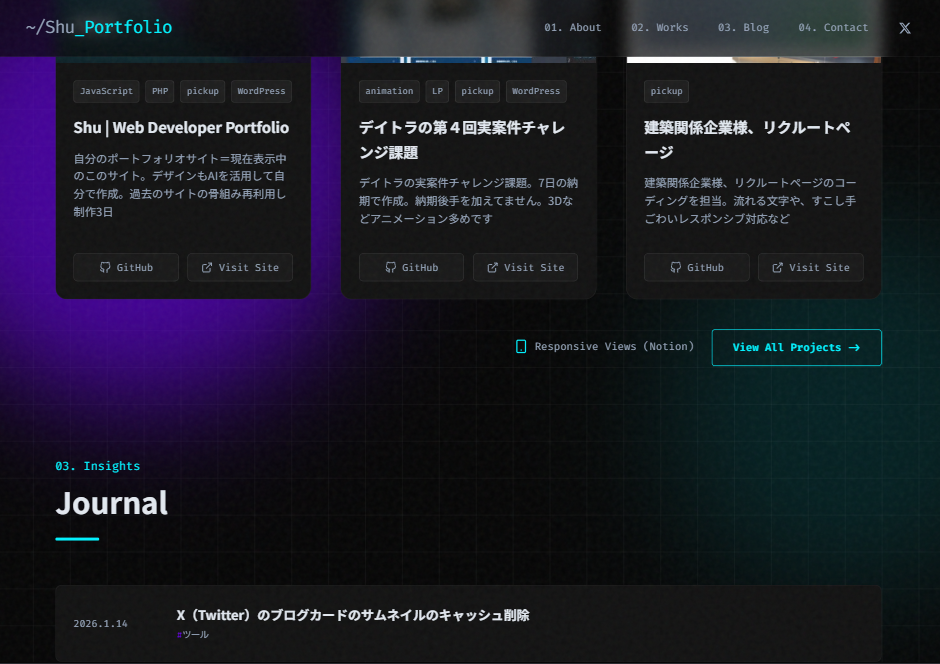
Task: Close the menu via the X icon
Action: pos(905,28)
